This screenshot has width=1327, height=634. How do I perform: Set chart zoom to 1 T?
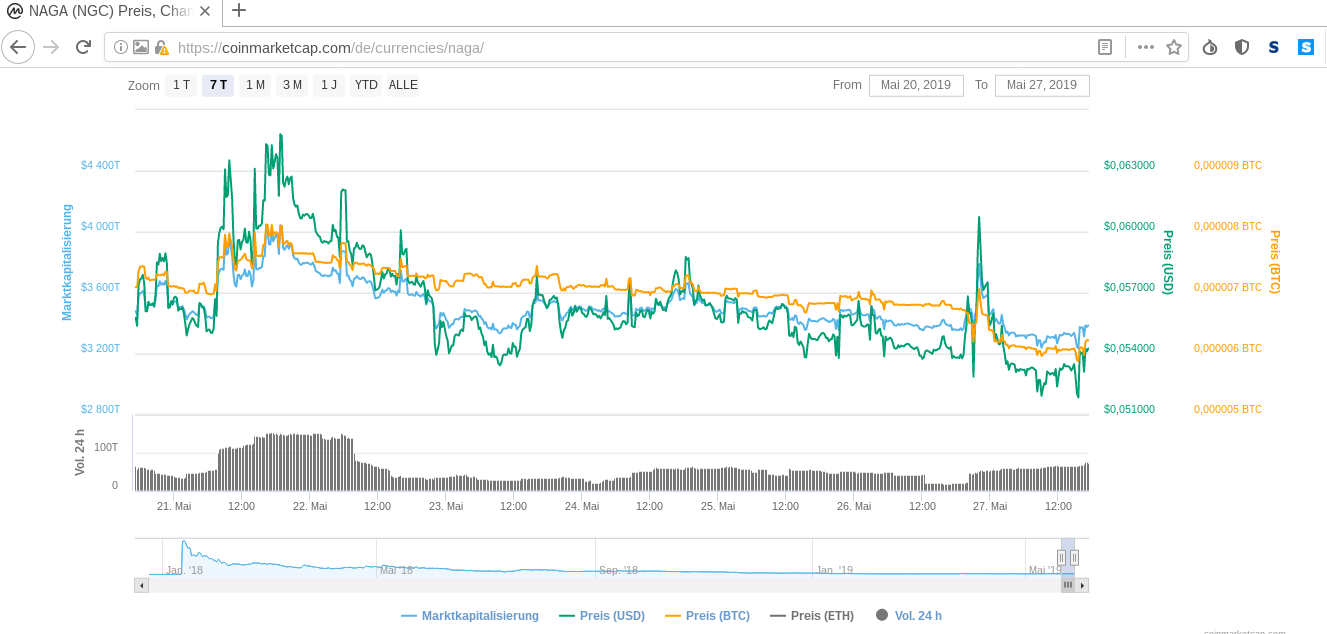coord(181,85)
